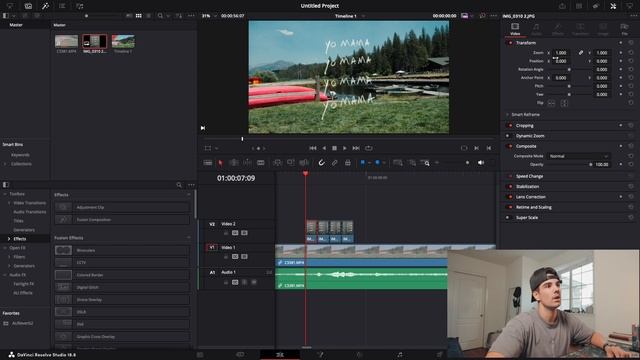This screenshot has height=360, width=640.
Task: Select the Timeline 1 thumbnail in the media pool
Action: 123,41
